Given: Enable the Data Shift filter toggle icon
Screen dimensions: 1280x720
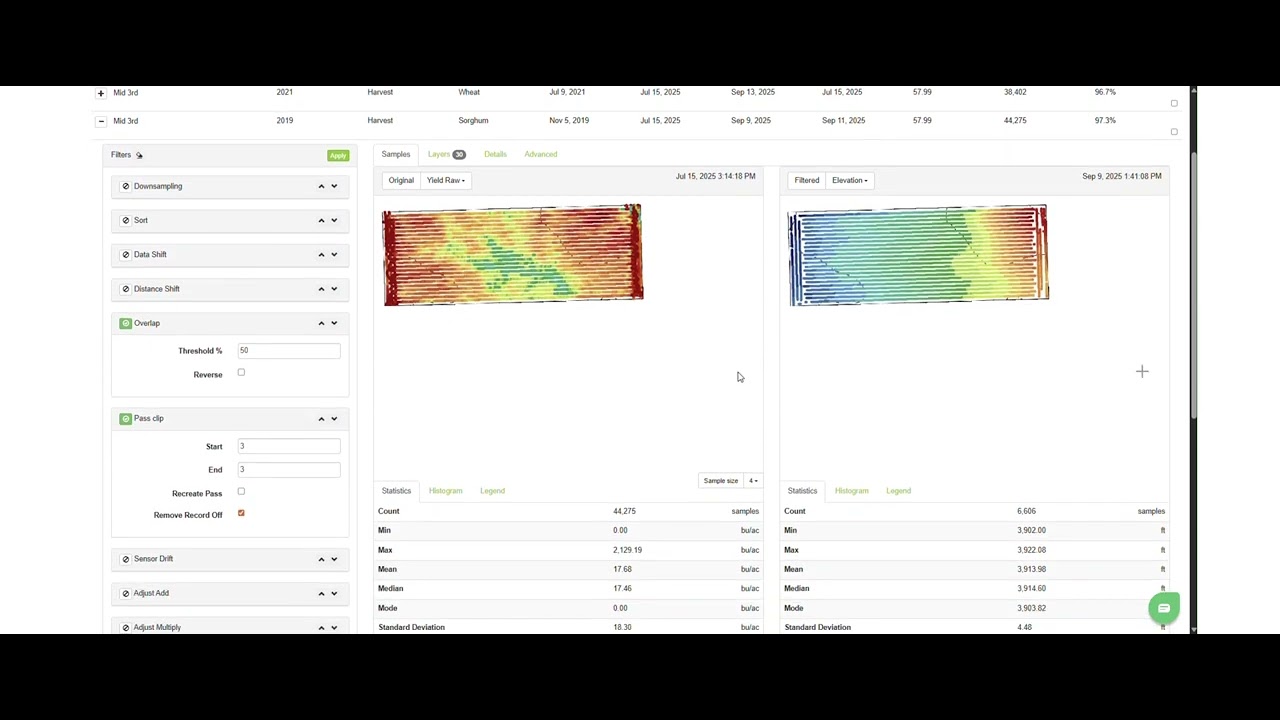Looking at the screenshot, I should click(125, 254).
